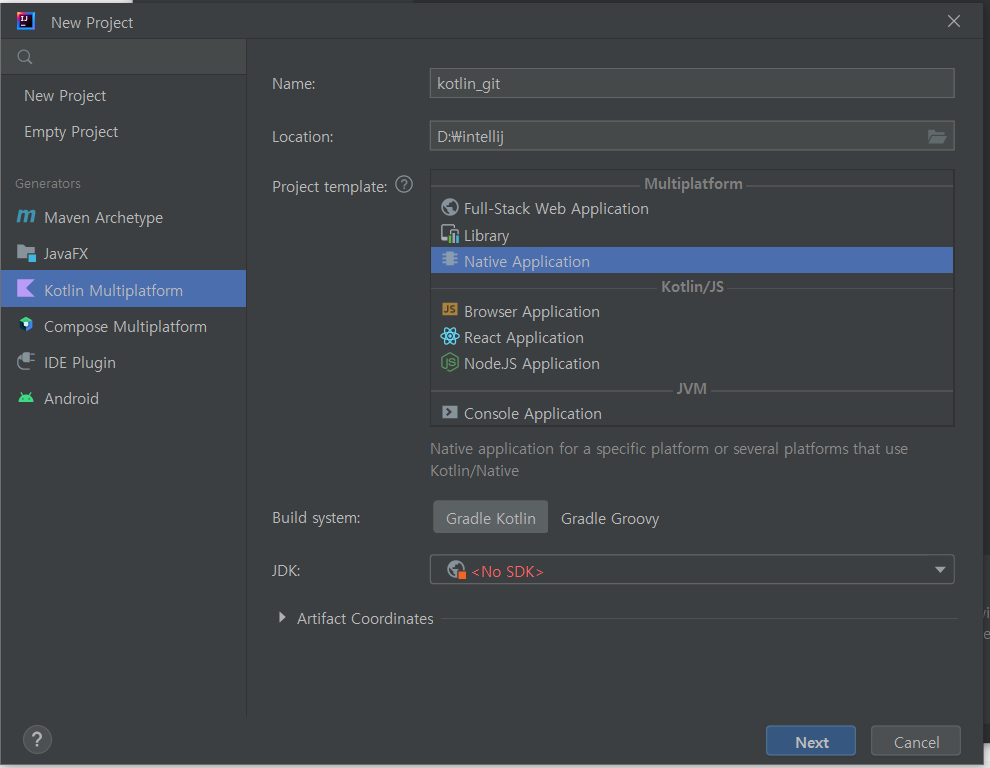Click the IntelliJ IDEA logo in title bar
This screenshot has width=990, height=768.
26,21
